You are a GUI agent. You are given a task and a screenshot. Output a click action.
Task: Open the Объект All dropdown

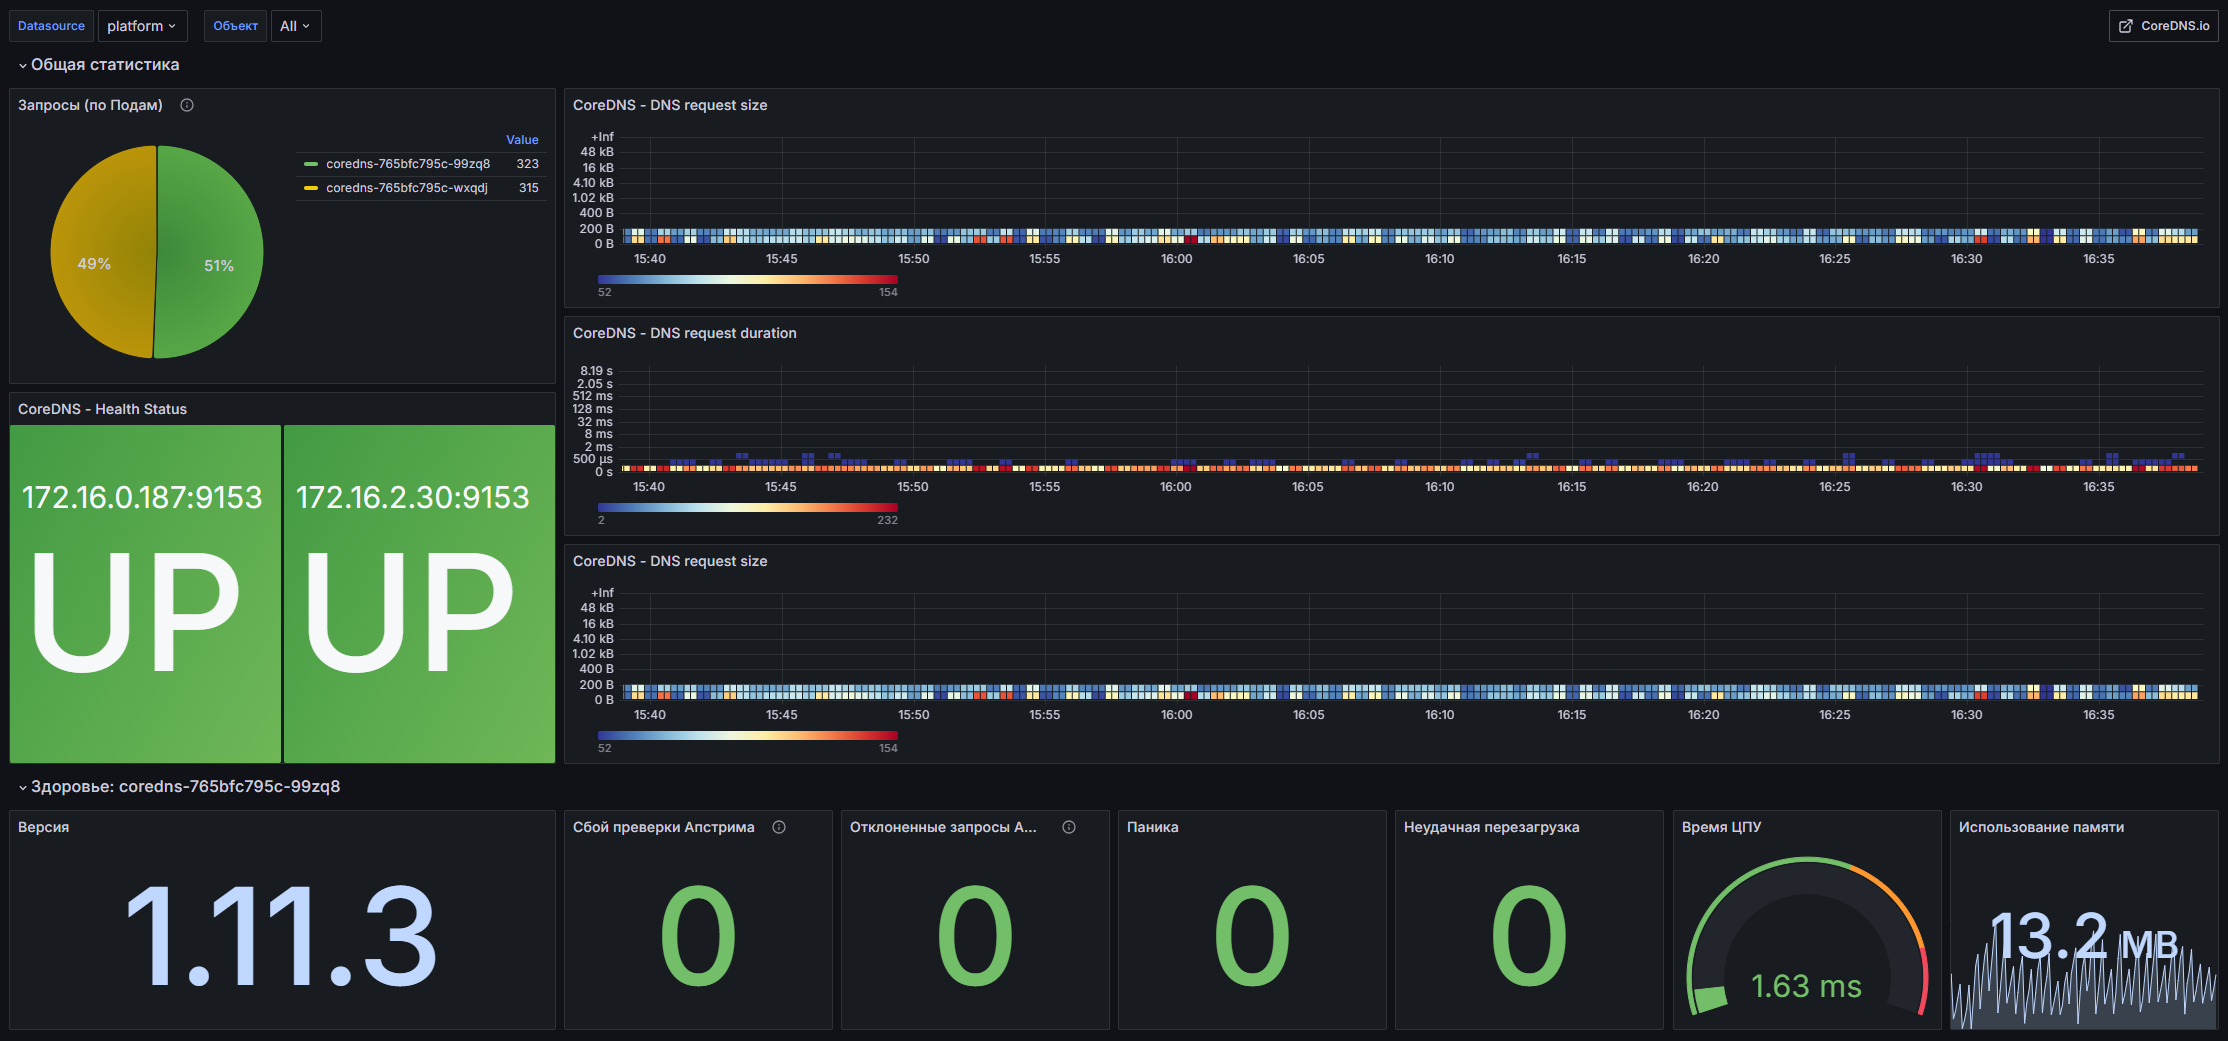[295, 26]
